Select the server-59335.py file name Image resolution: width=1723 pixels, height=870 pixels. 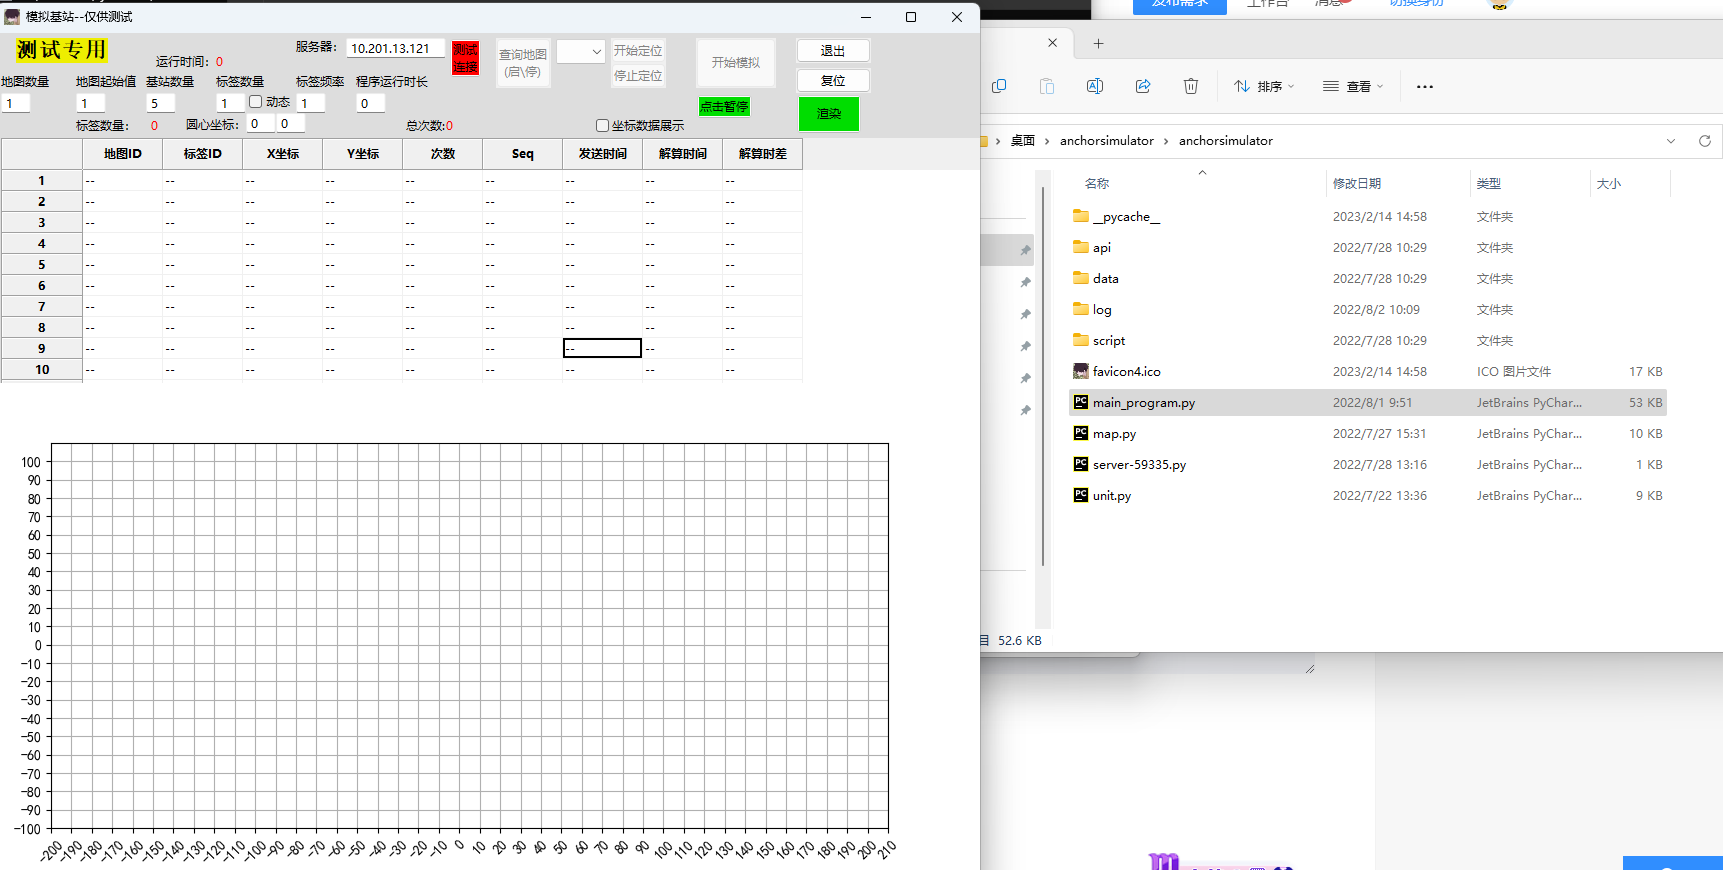pyautogui.click(x=1139, y=465)
